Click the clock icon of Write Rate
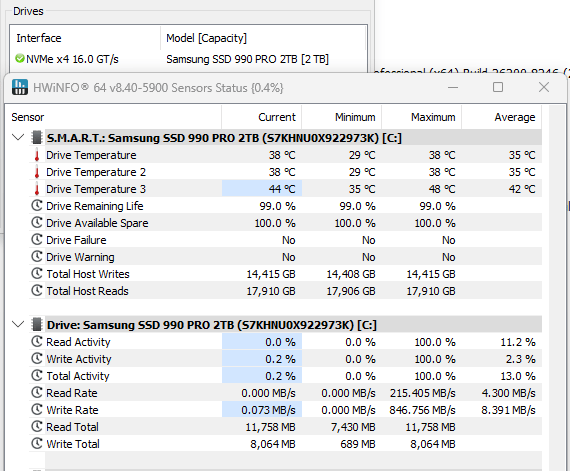 [x=37, y=409]
